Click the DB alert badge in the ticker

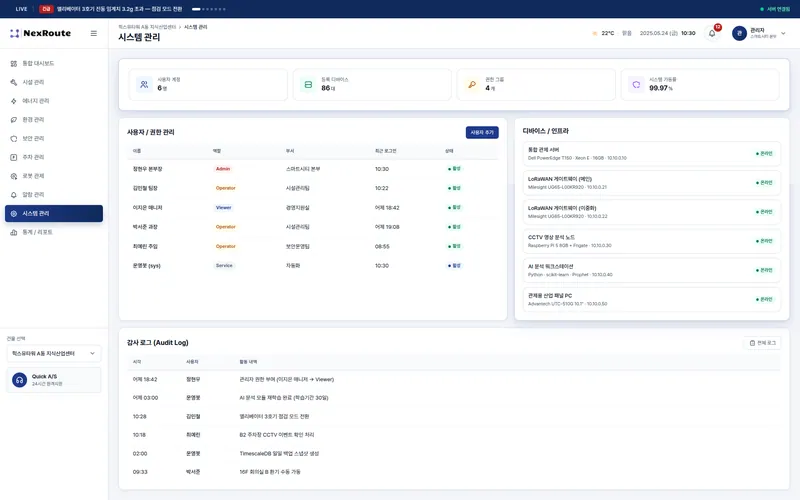click(46, 9)
